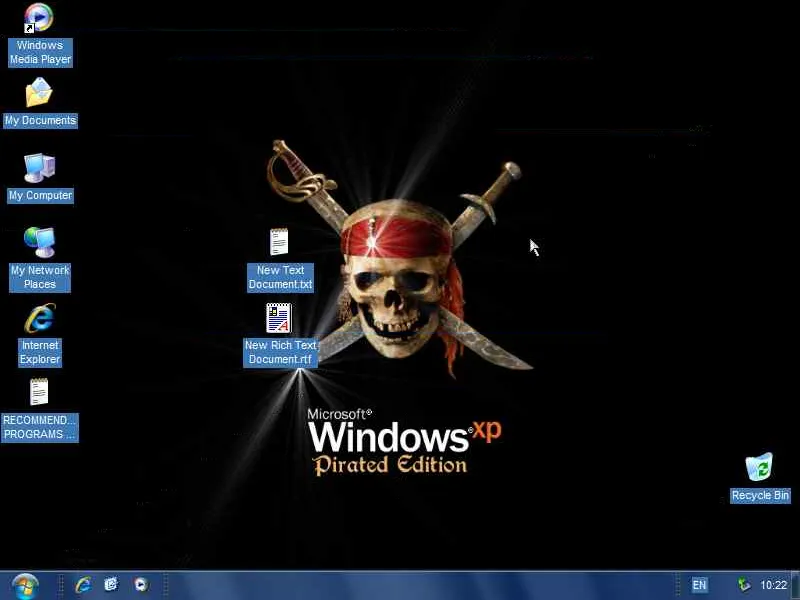Click the Recycle Bin label text
The height and width of the screenshot is (600, 800).
[x=760, y=495]
